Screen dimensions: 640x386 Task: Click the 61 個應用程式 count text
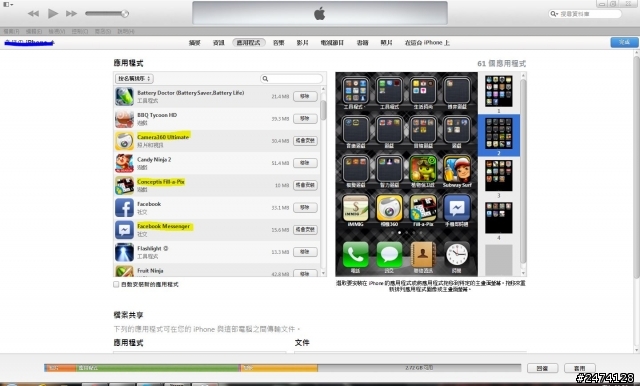(501, 64)
